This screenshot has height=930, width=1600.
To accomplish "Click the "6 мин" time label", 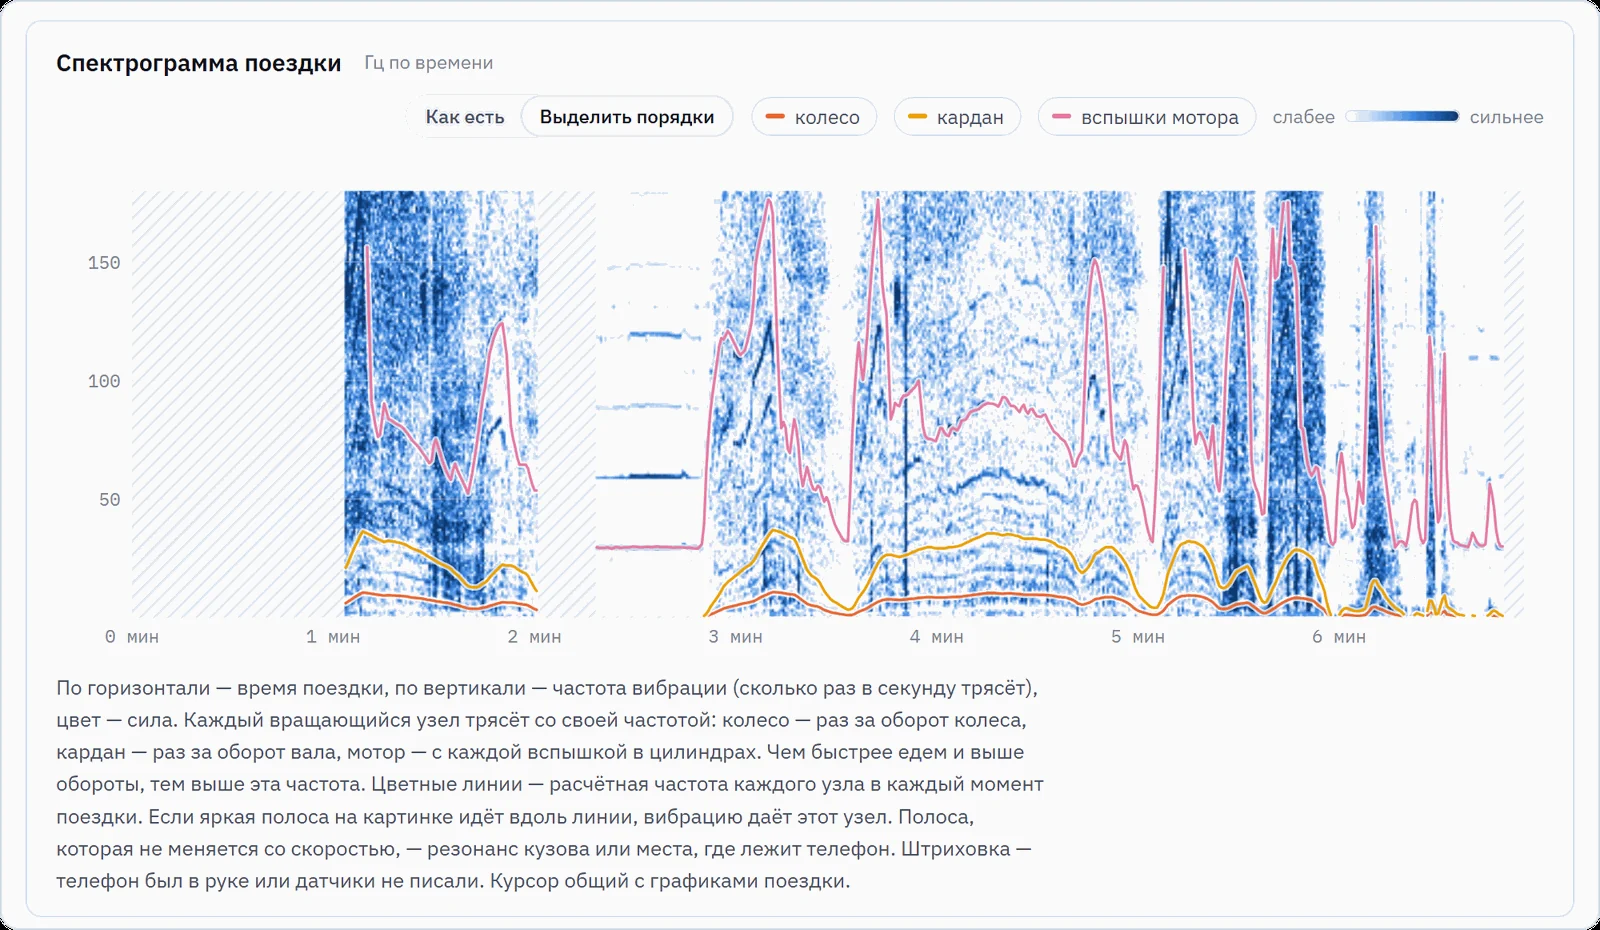I will pos(1338,637).
